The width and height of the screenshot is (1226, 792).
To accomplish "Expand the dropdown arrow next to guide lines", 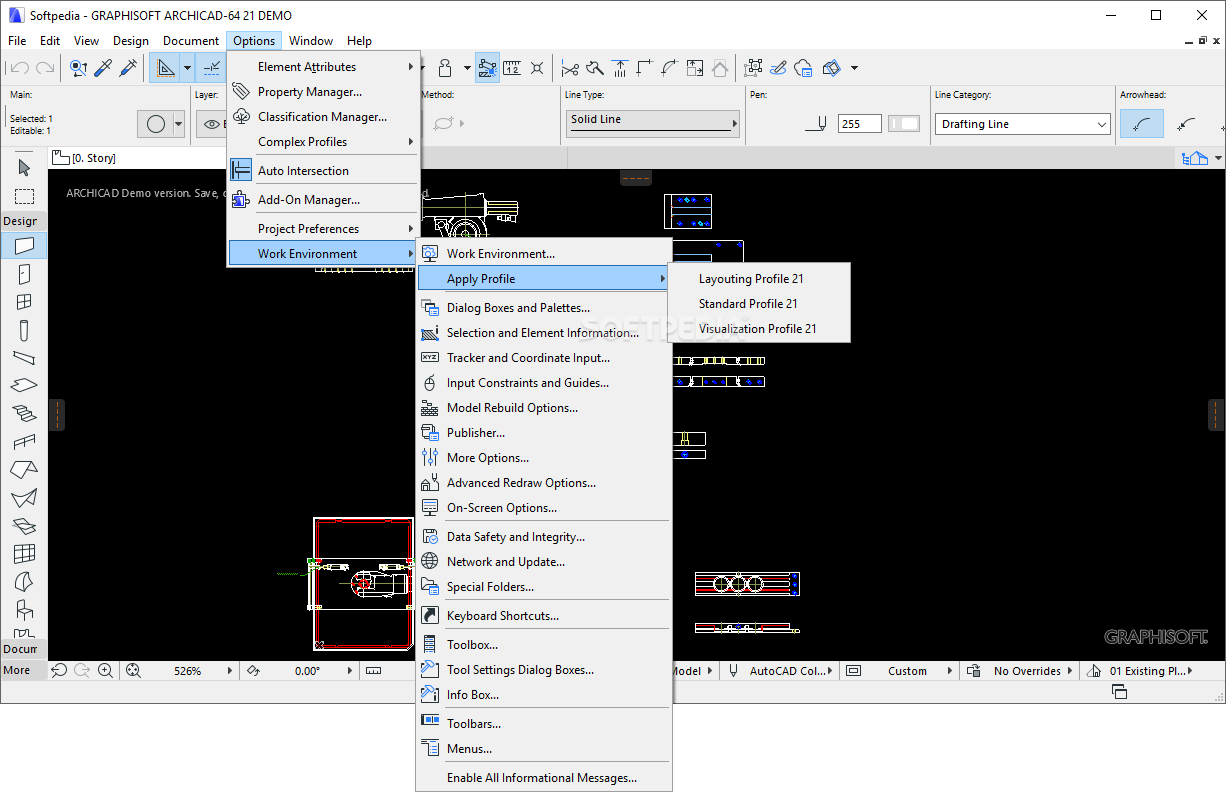I will click(187, 68).
